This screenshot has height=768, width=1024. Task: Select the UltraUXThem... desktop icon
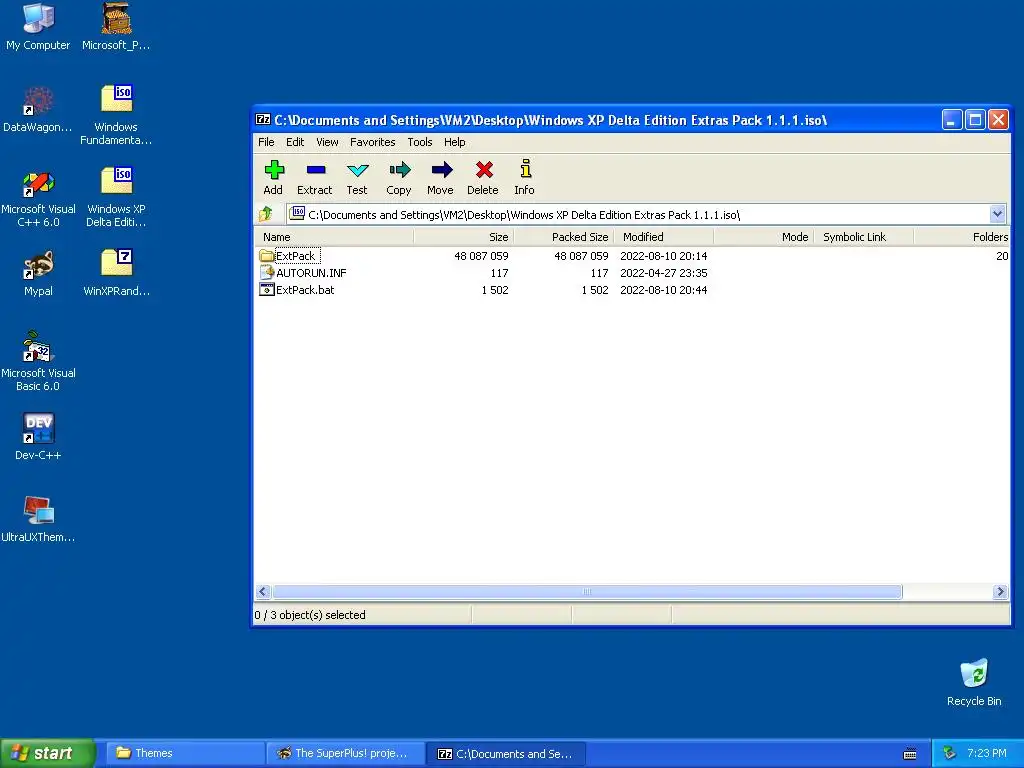38,519
